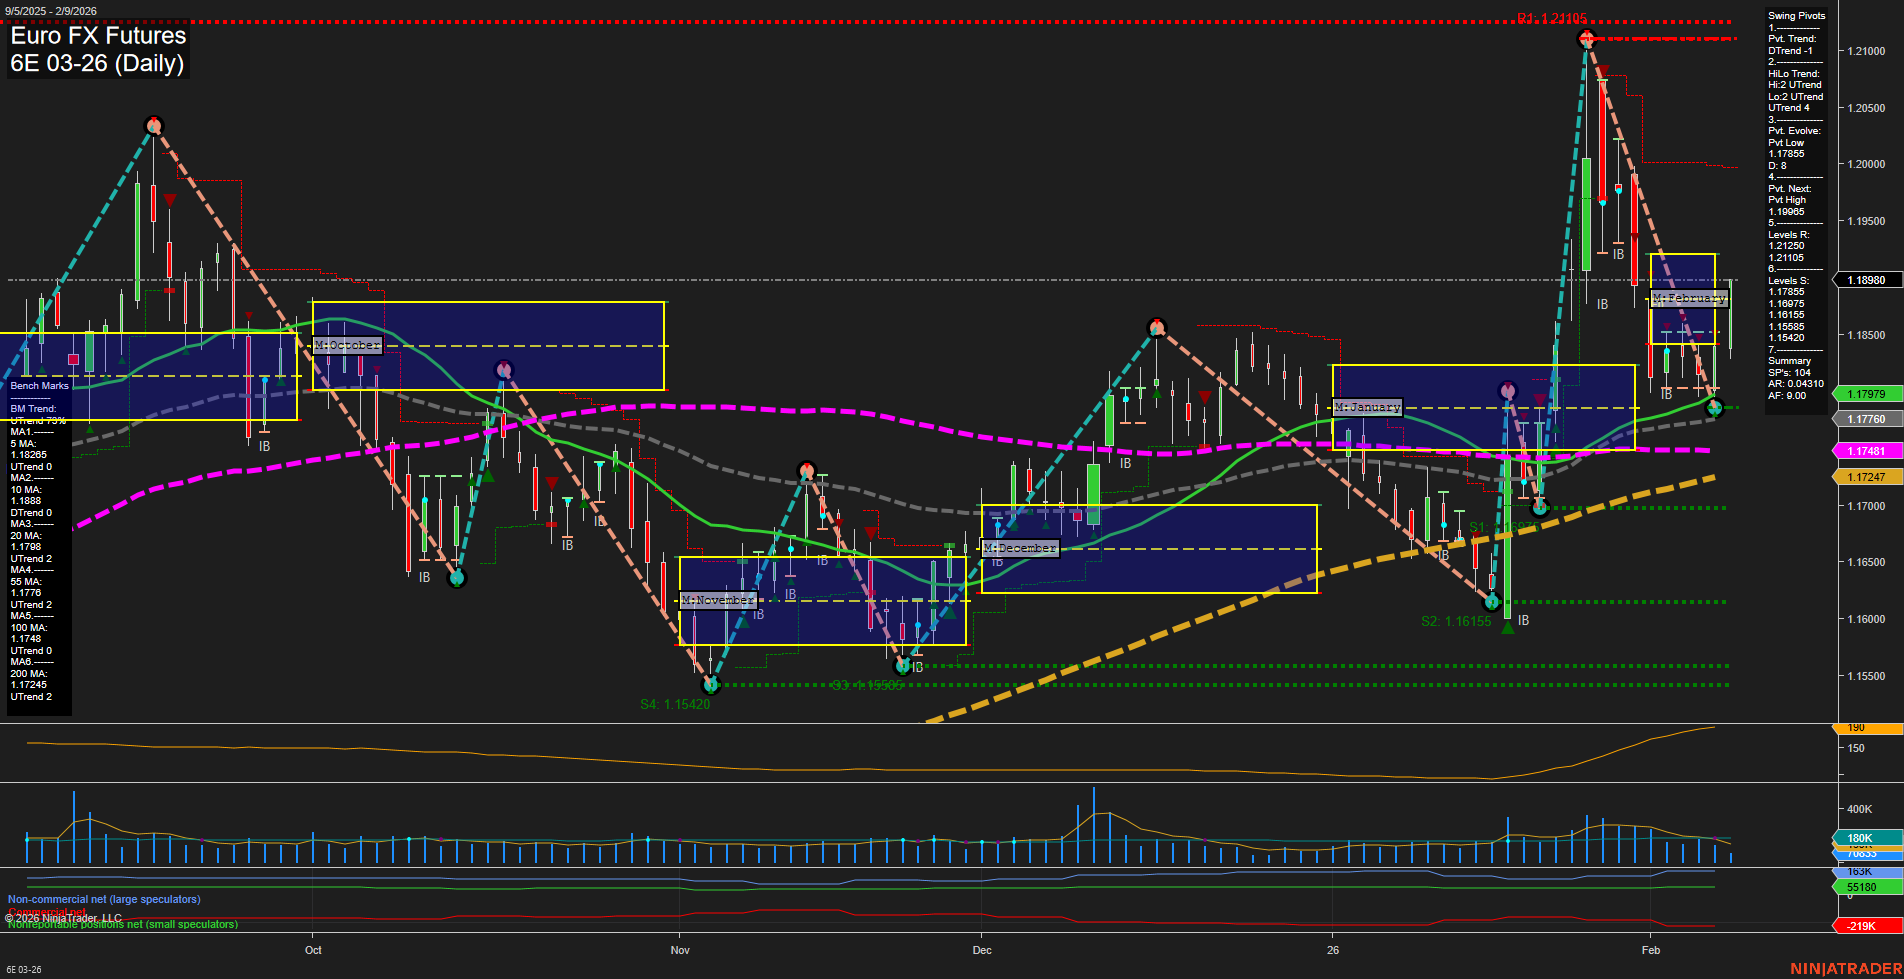Screen dimensions: 1904x979
Task: Select the red down-arrow signal below the October high
Action: 170,198
